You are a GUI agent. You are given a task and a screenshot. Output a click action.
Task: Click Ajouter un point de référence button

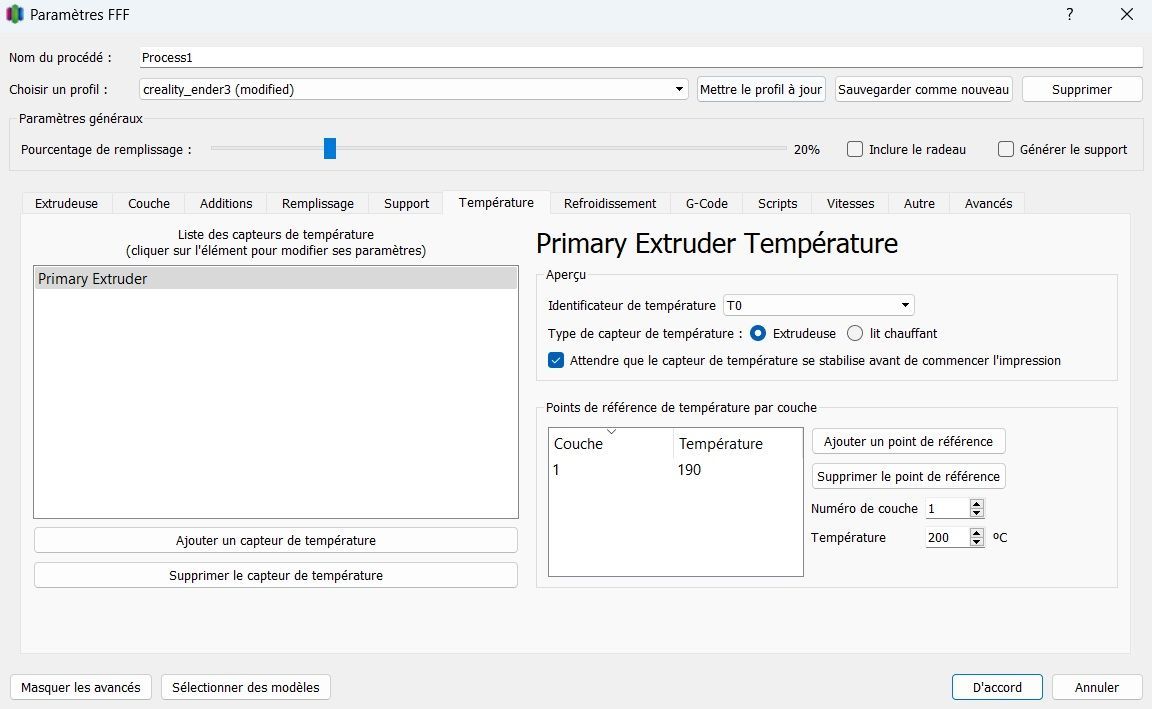908,441
